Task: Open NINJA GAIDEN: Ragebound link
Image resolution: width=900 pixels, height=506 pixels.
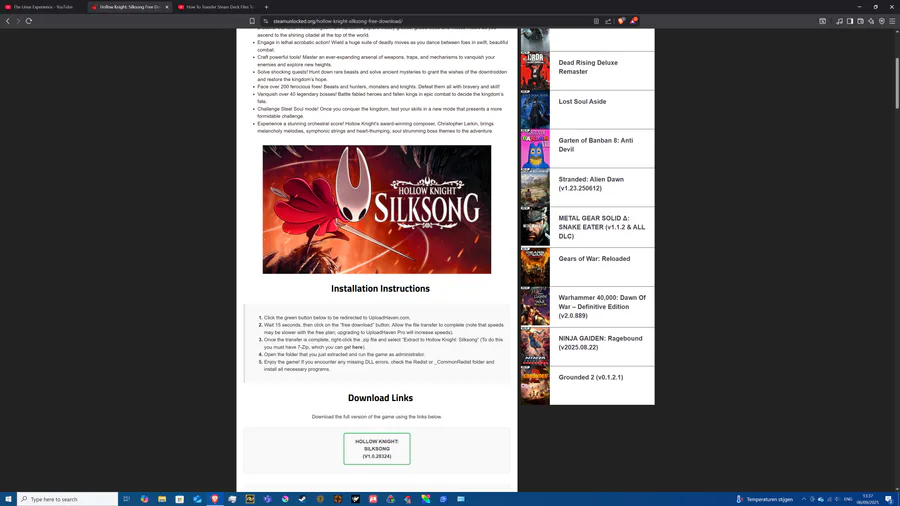Action: (x=600, y=342)
